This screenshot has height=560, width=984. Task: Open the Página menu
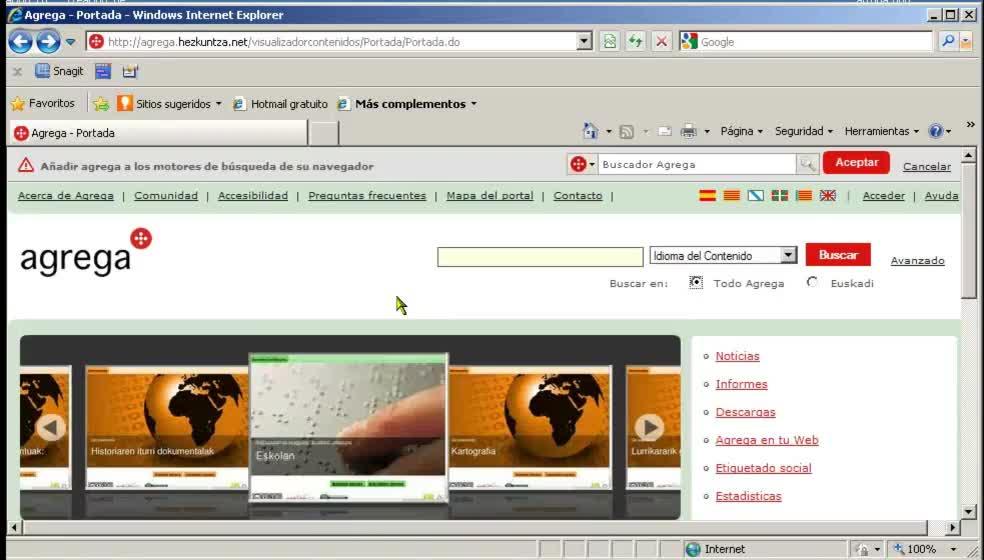(x=741, y=131)
